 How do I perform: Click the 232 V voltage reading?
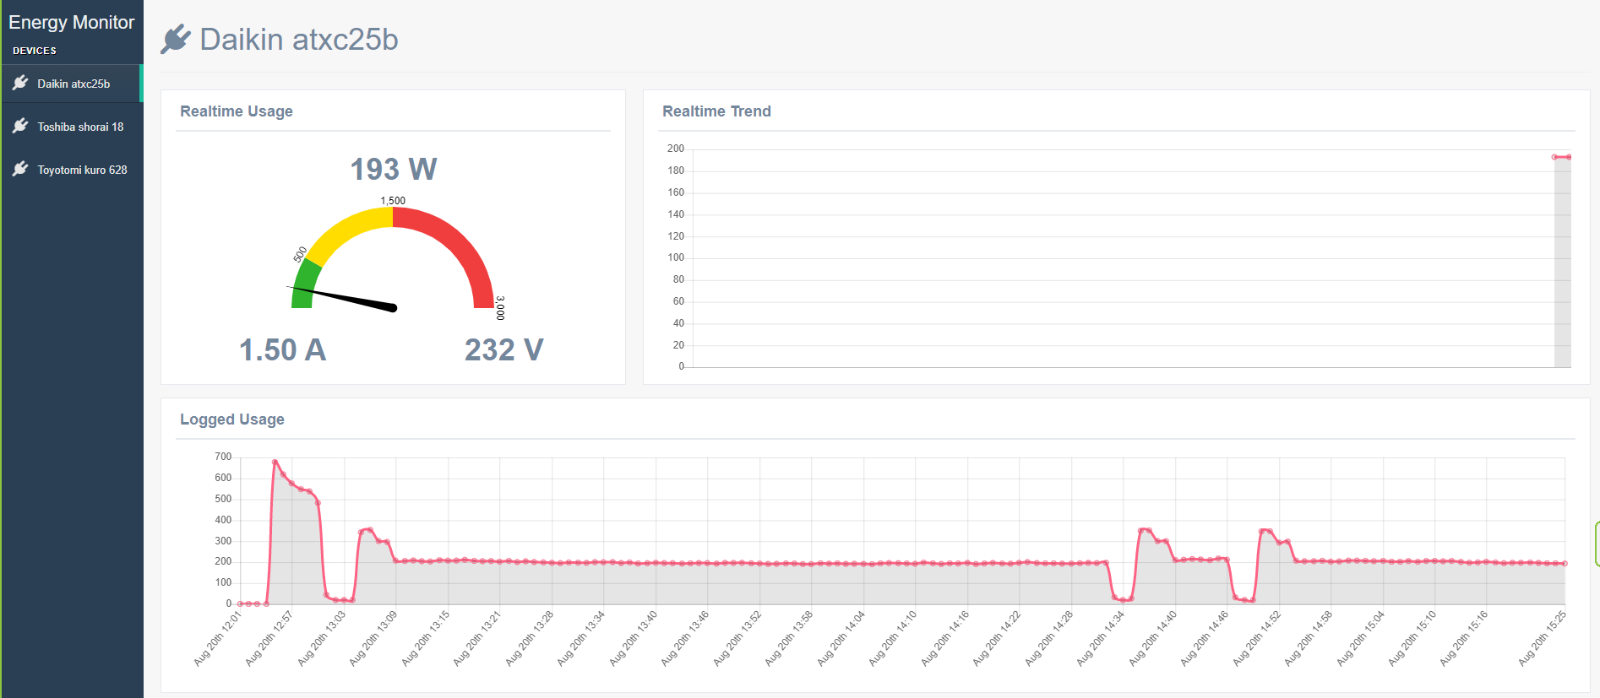point(504,350)
